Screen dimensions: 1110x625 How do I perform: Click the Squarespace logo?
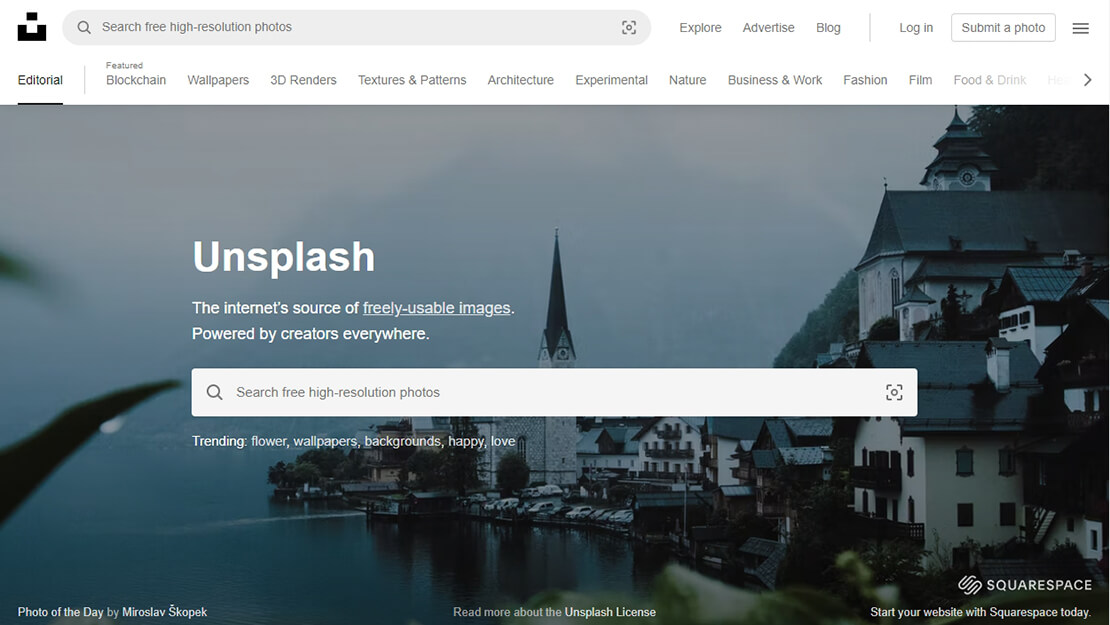1024,585
